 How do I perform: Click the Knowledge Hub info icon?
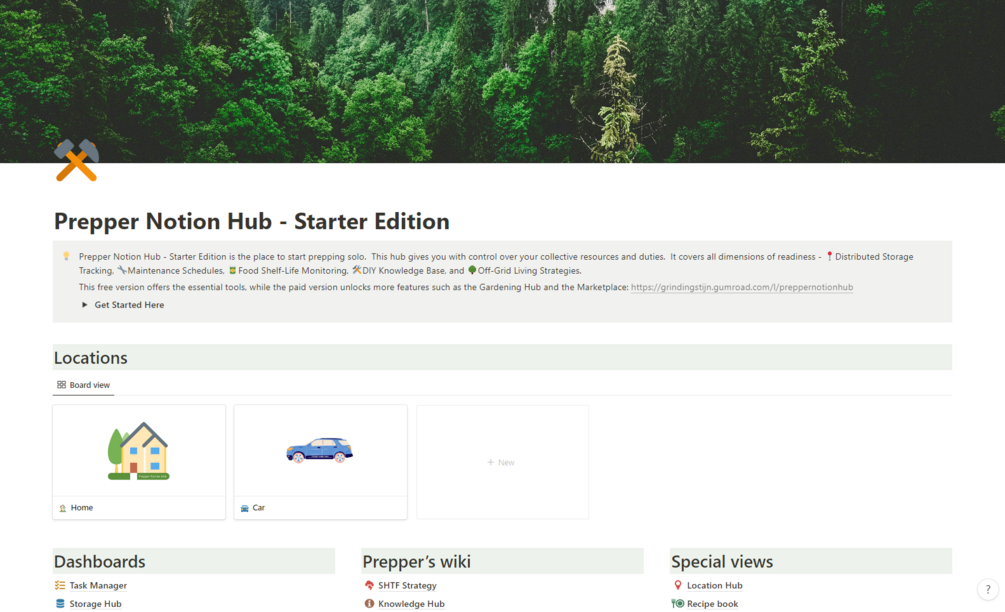tap(369, 604)
